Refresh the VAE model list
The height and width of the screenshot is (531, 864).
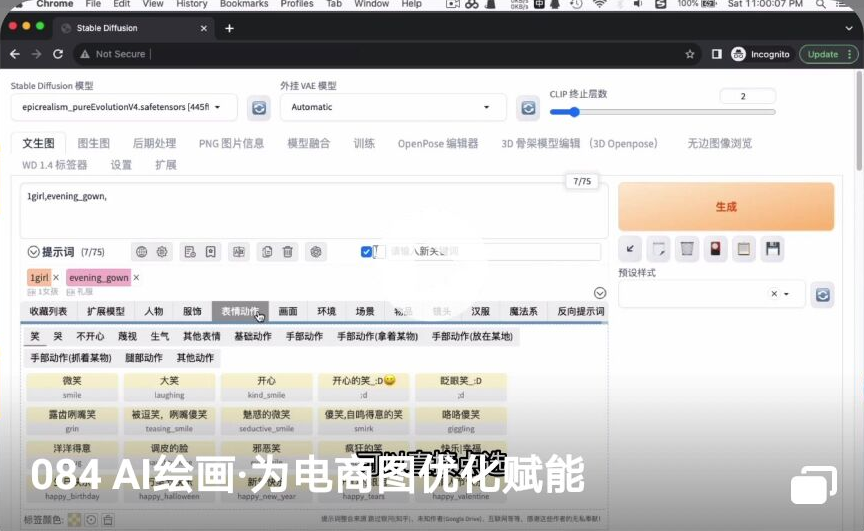tap(528, 107)
